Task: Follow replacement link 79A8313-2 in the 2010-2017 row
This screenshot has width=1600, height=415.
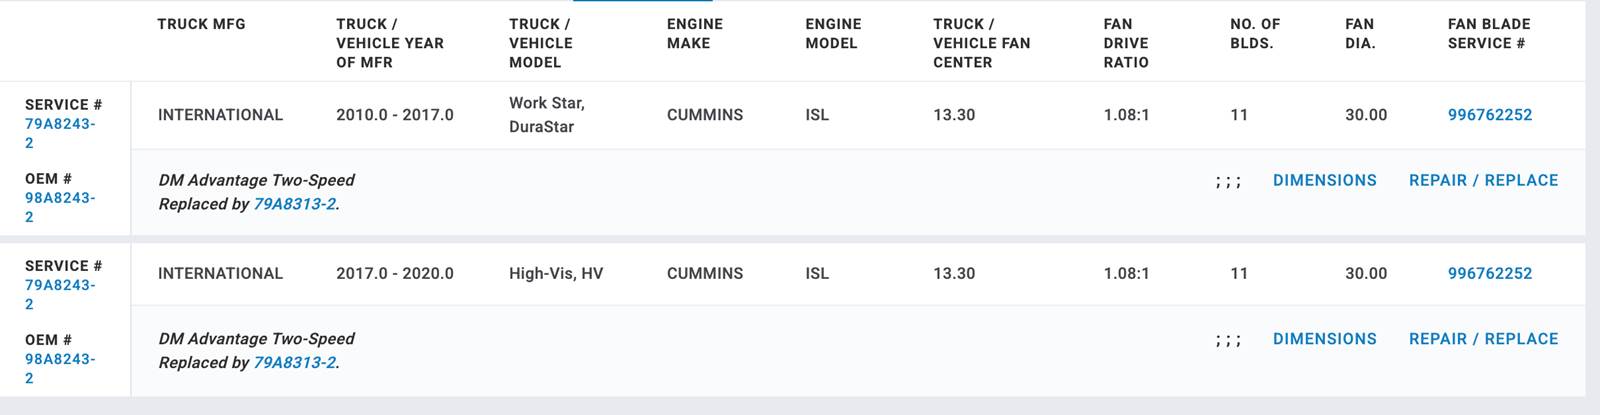Action: (x=294, y=204)
